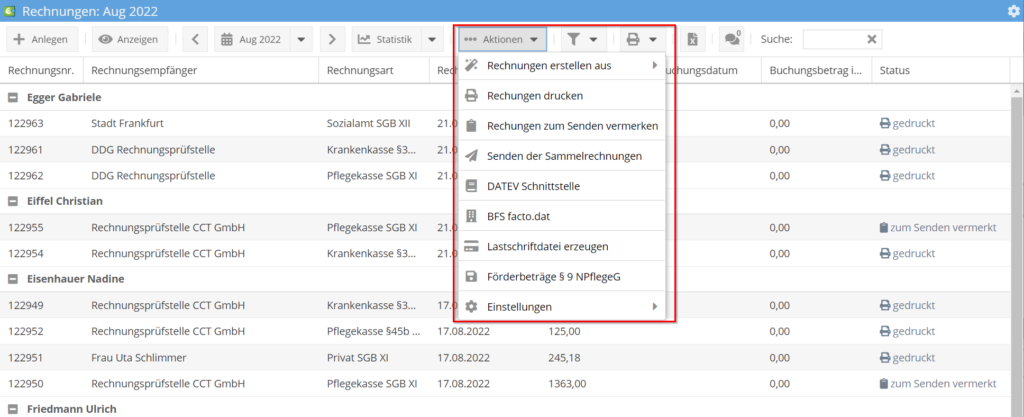Open the Aug 2022 month dropdown arrow
1024x417 pixels.
(x=301, y=39)
